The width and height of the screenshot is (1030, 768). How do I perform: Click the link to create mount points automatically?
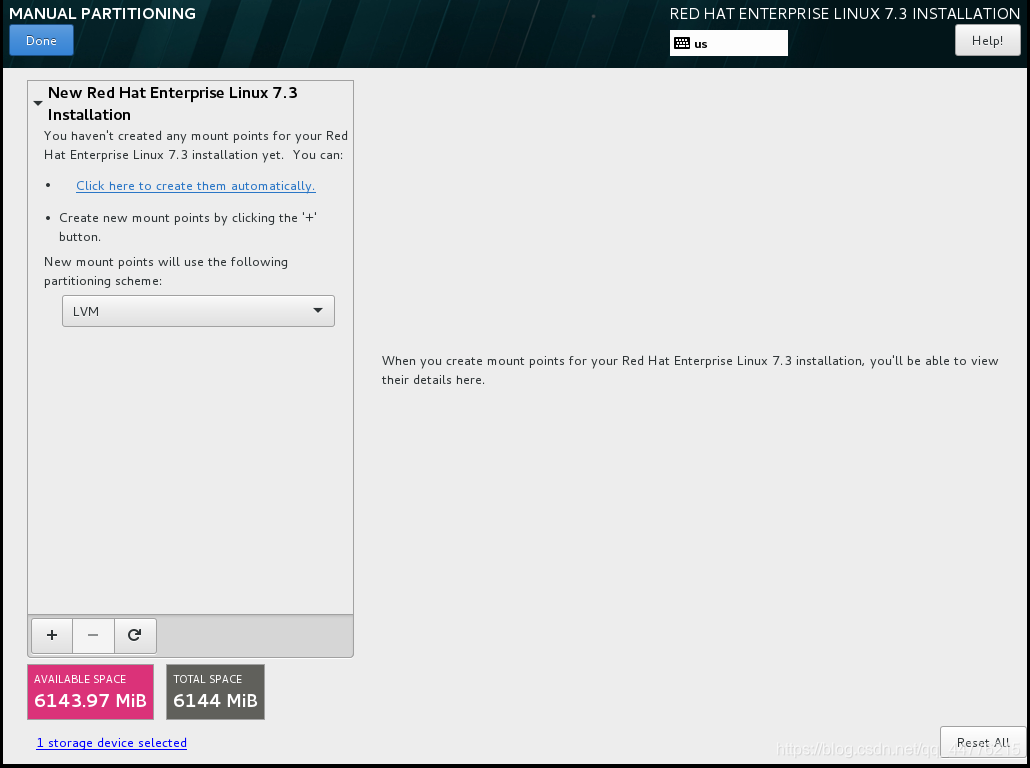(196, 186)
